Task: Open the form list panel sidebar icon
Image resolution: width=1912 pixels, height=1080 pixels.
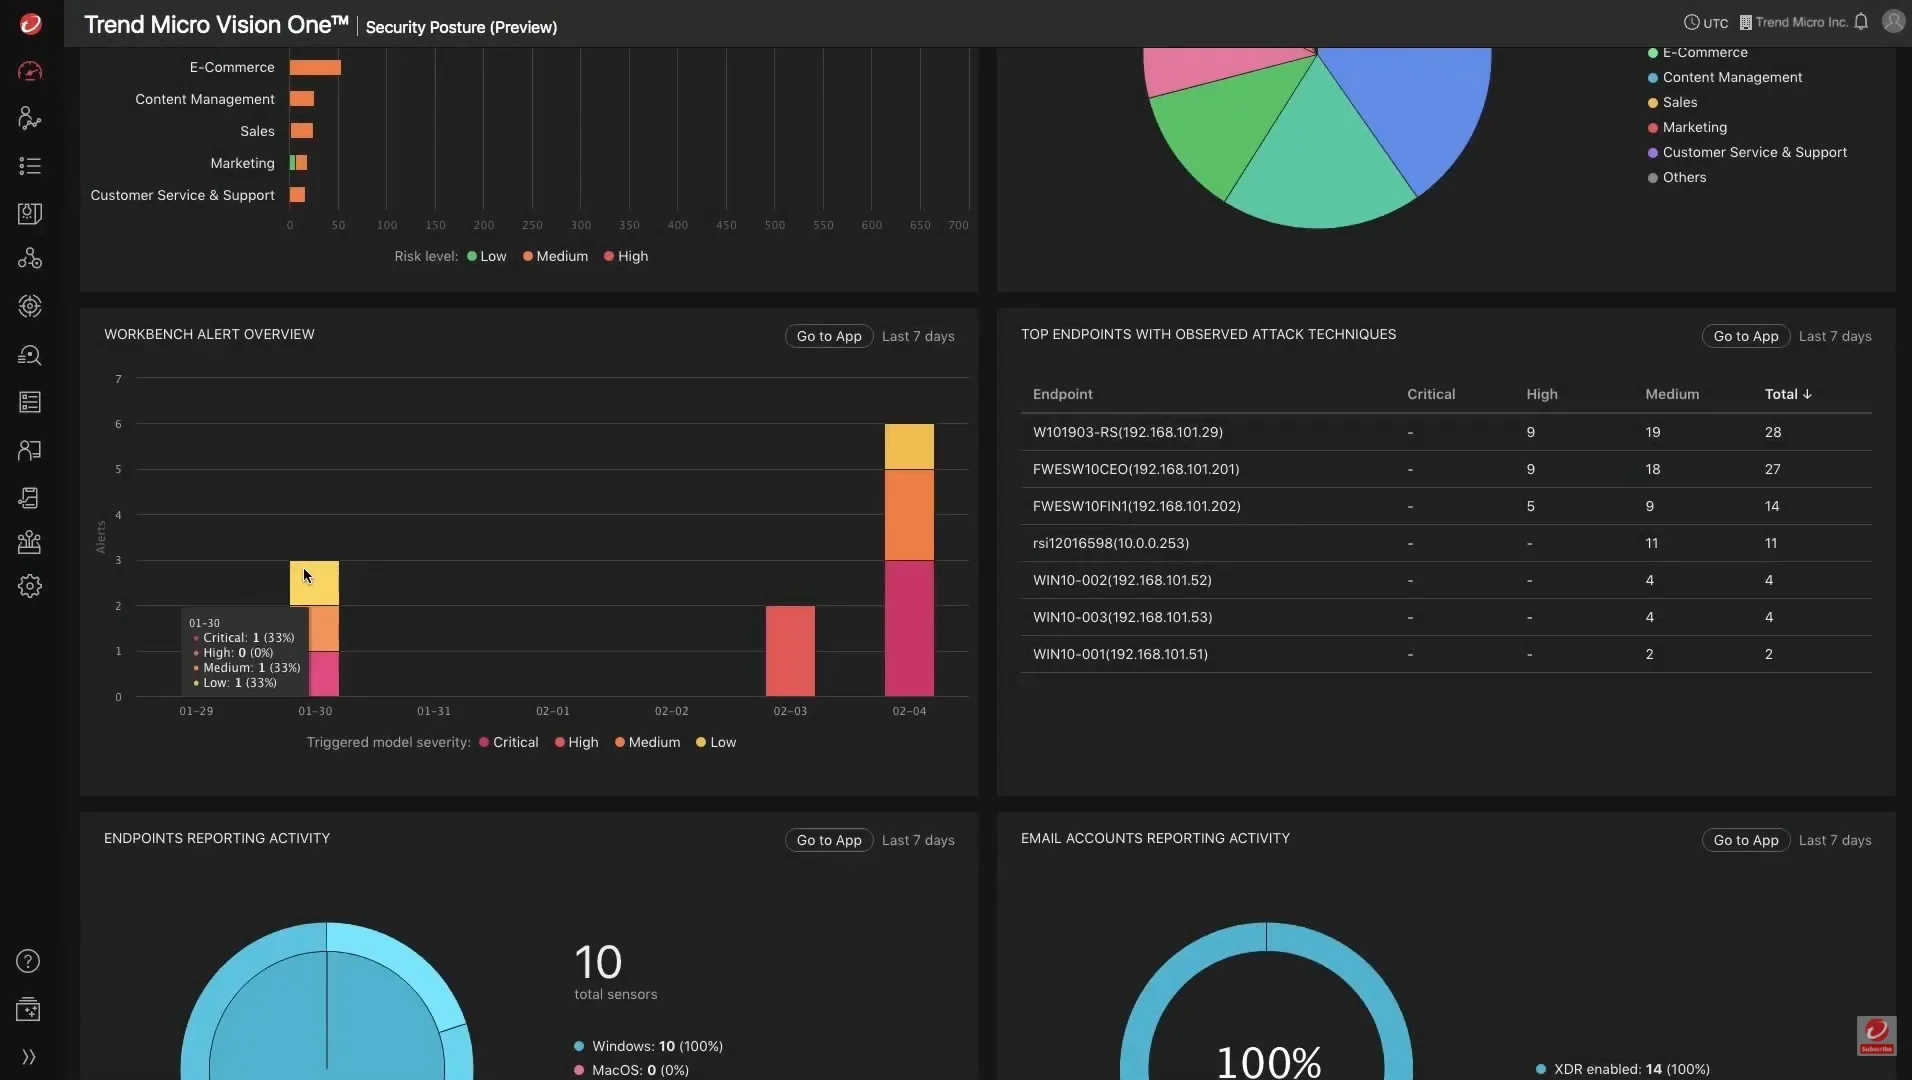Action: 30,402
